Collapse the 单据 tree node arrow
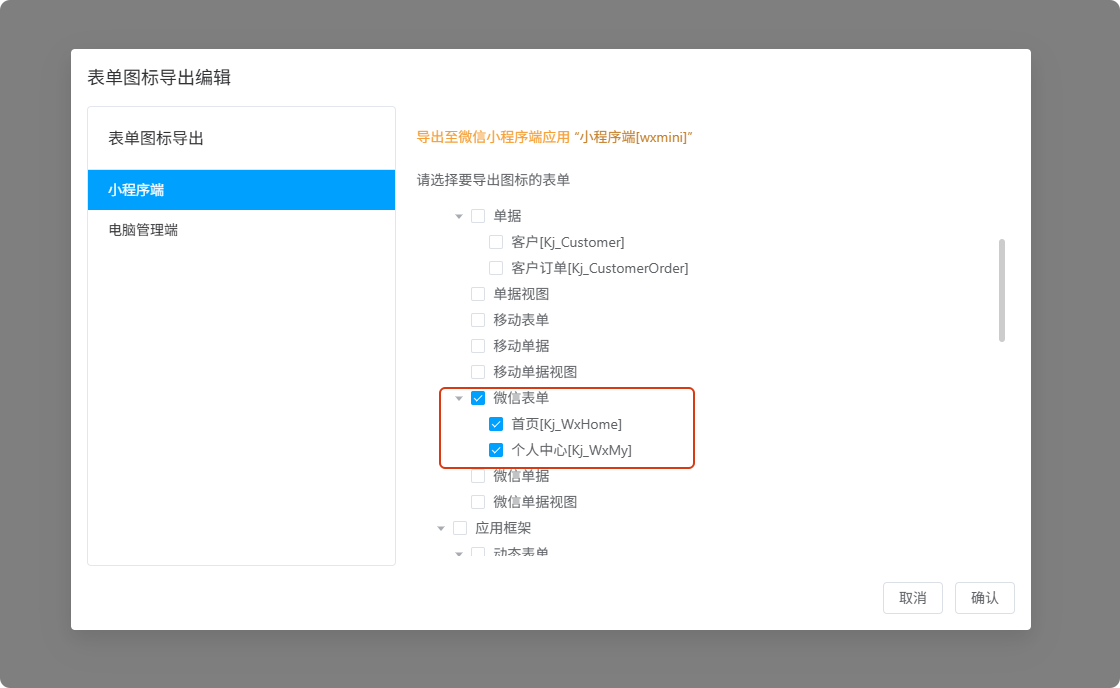Image resolution: width=1120 pixels, height=688 pixels. tap(459, 216)
